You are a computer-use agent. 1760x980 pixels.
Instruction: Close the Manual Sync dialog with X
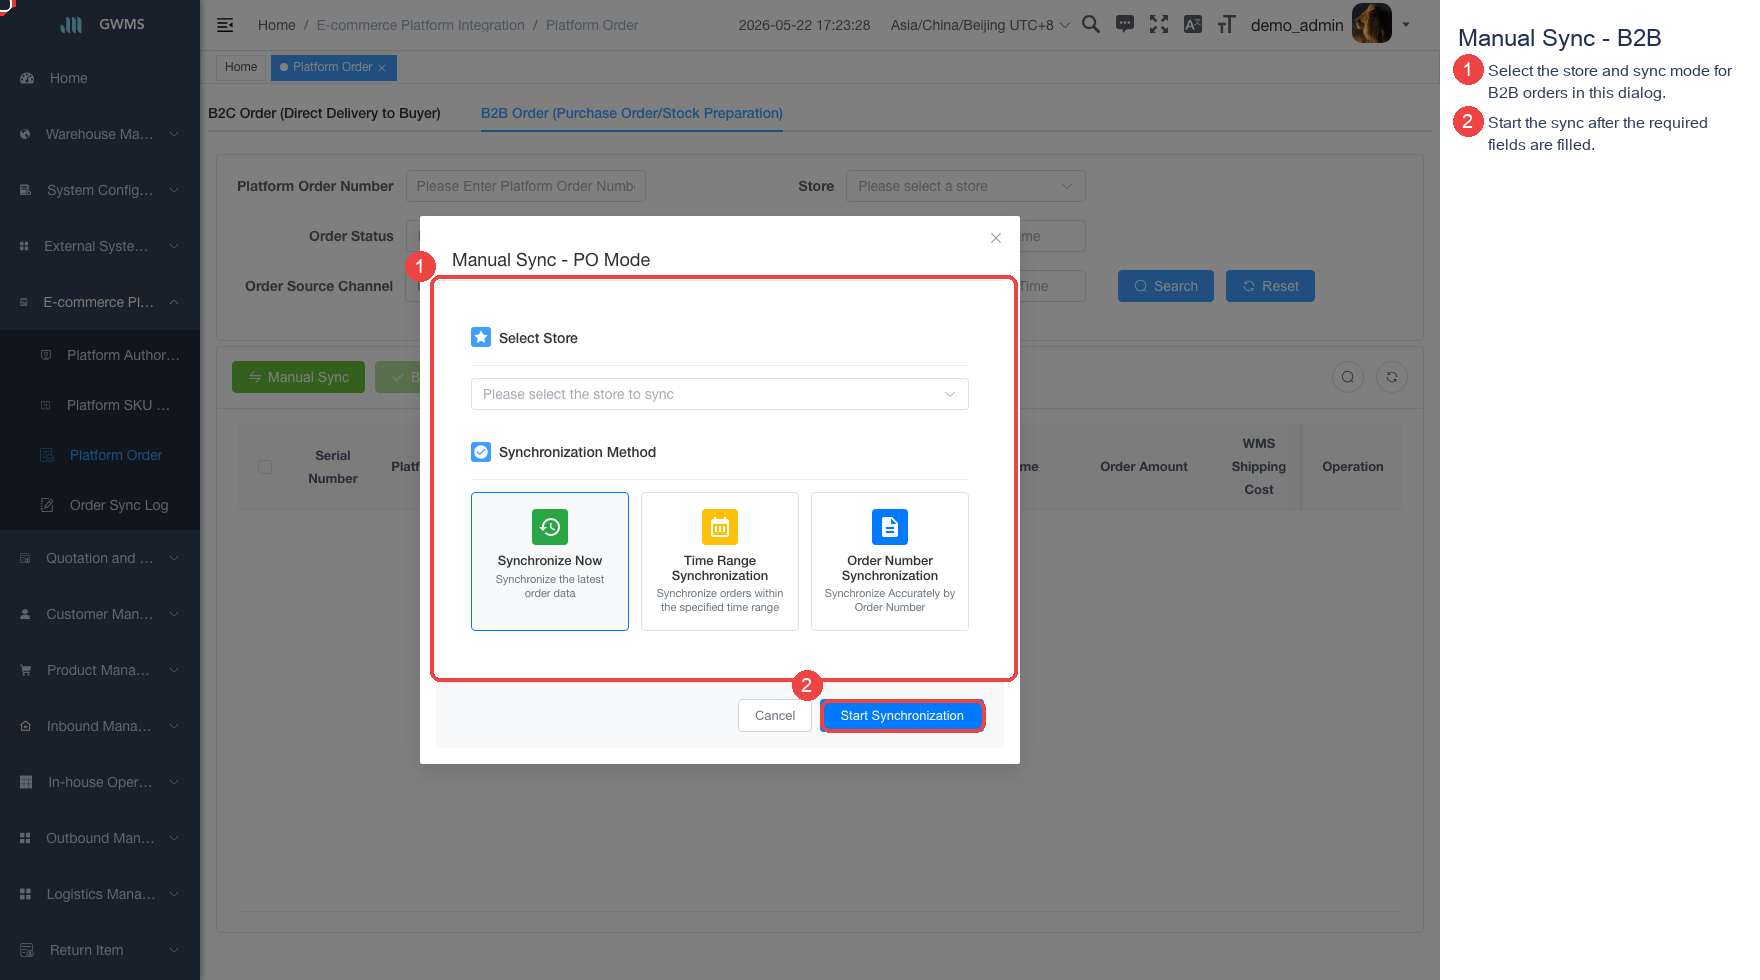[996, 238]
